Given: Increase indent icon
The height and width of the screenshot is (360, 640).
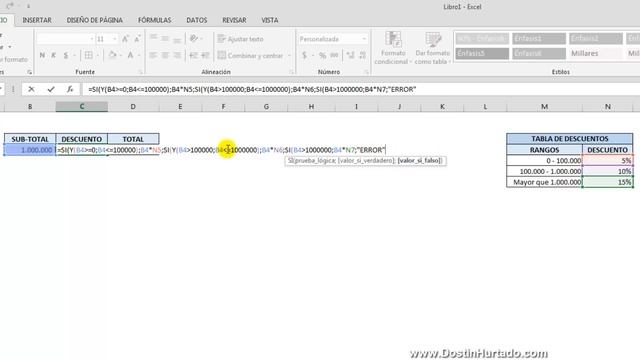Looking at the screenshot, I should 205,55.
